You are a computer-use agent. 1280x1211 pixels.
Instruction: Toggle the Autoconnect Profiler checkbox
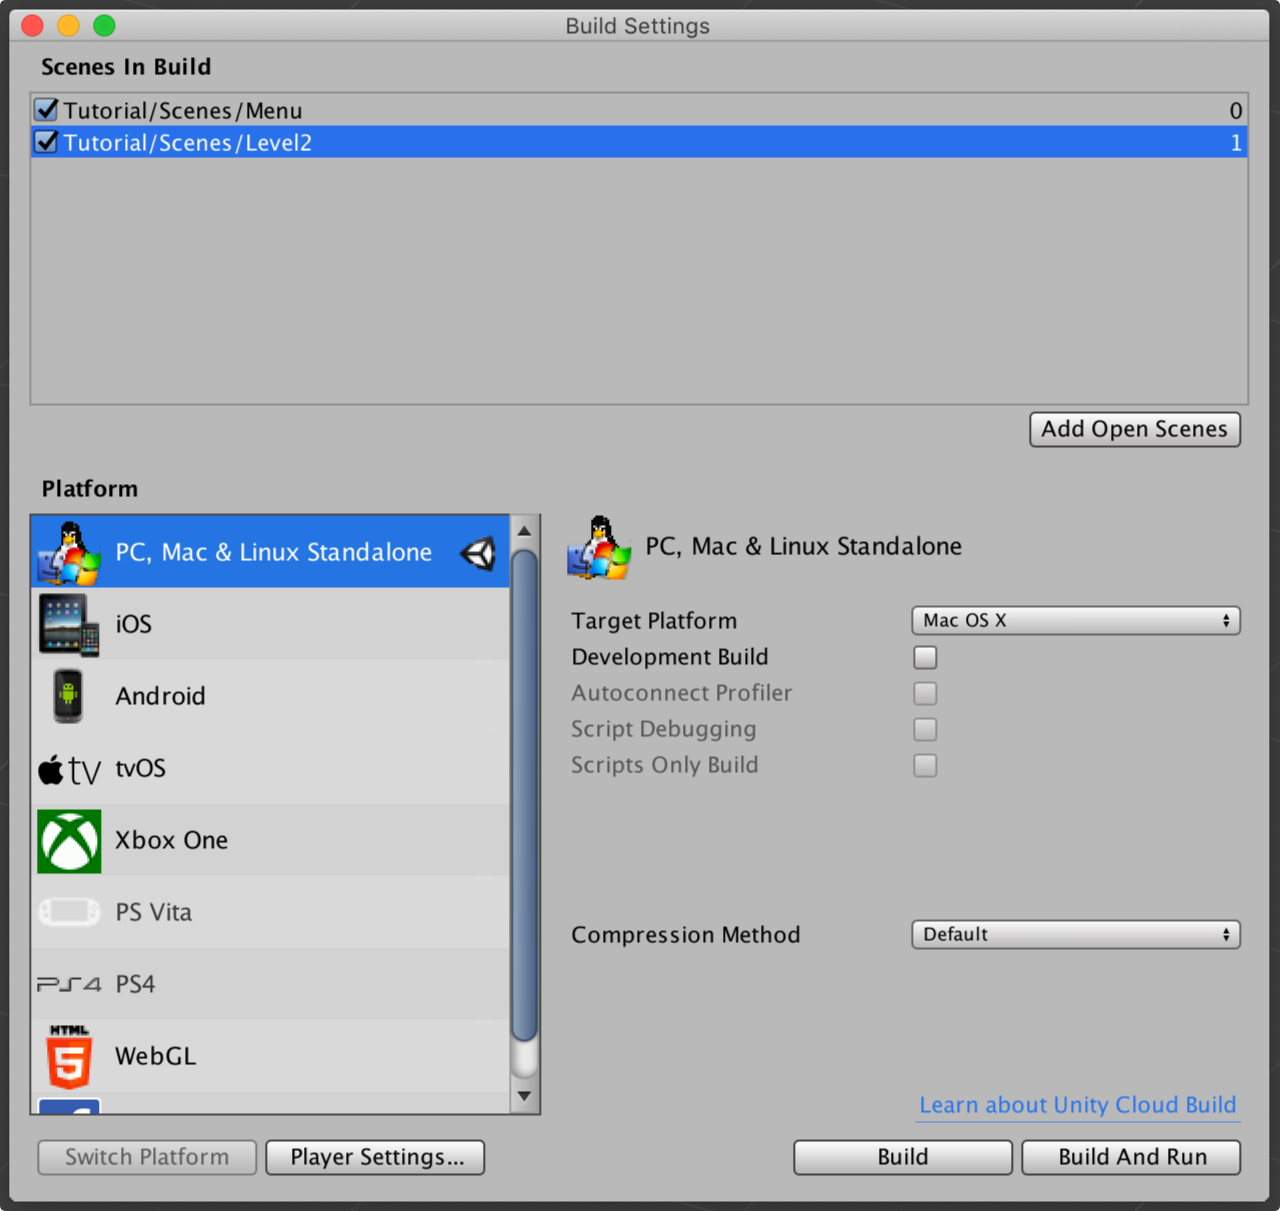925,693
